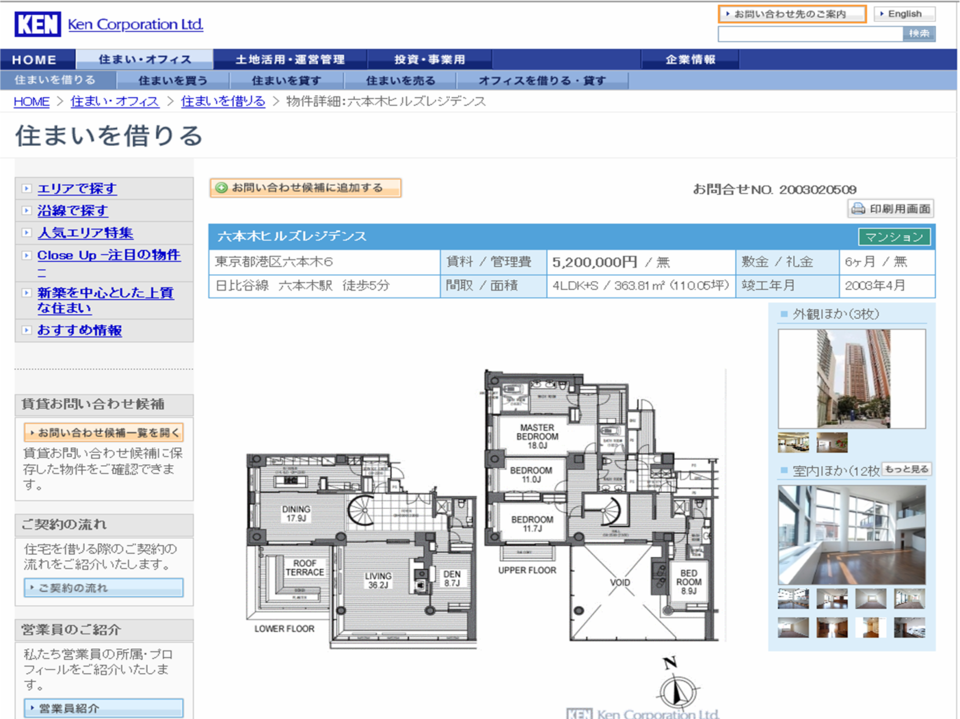Select the オフィスを借りる・貸す sub-navigation item
960x719 pixels.
tap(542, 80)
